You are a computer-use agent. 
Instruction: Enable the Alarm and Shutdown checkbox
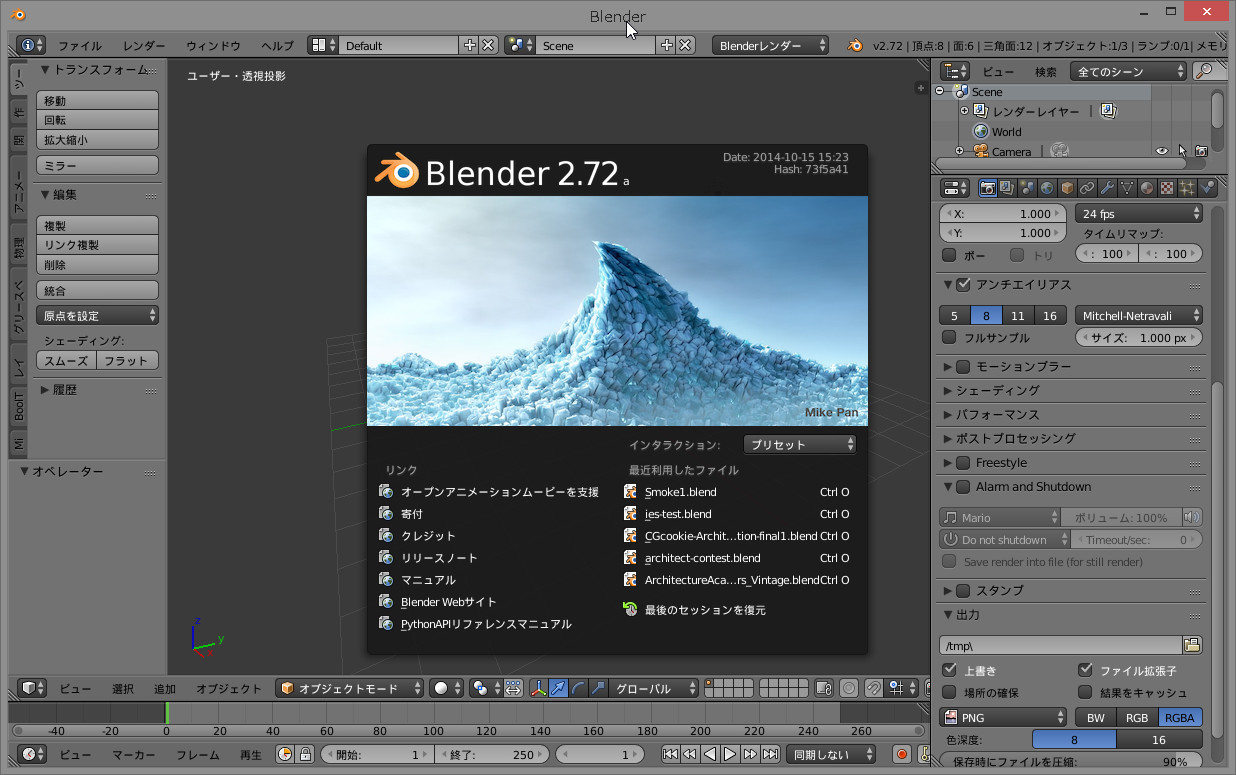point(963,487)
